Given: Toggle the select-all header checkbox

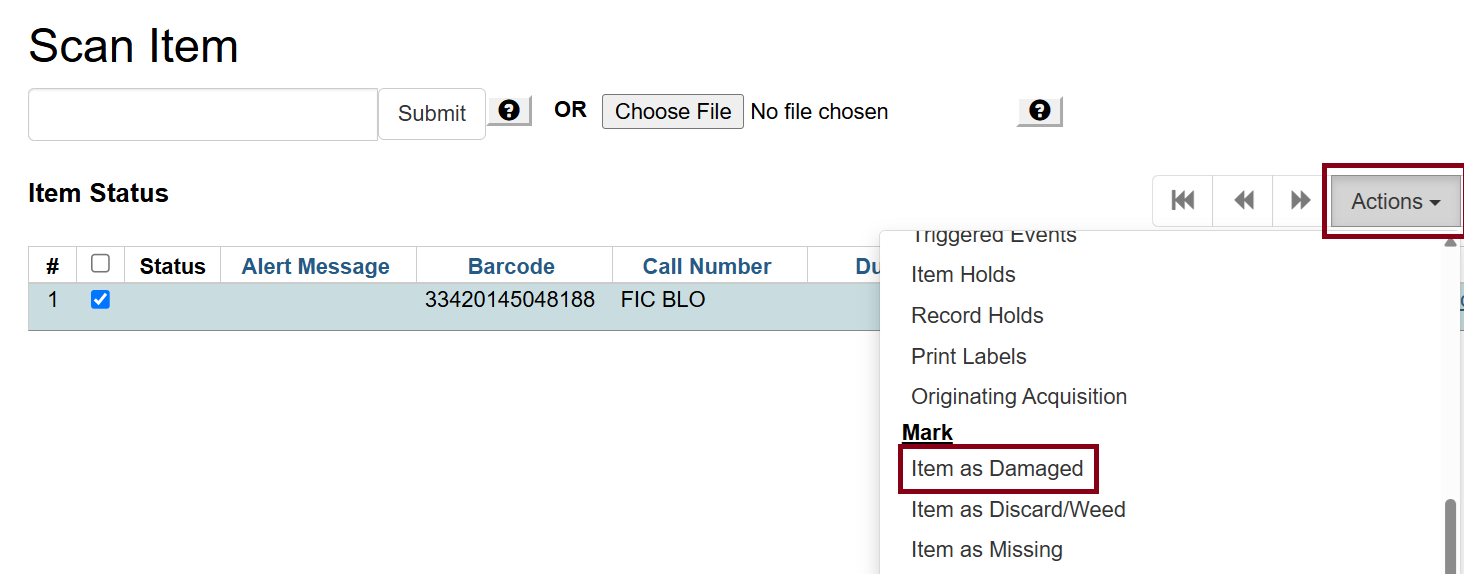Looking at the screenshot, I should (100, 264).
